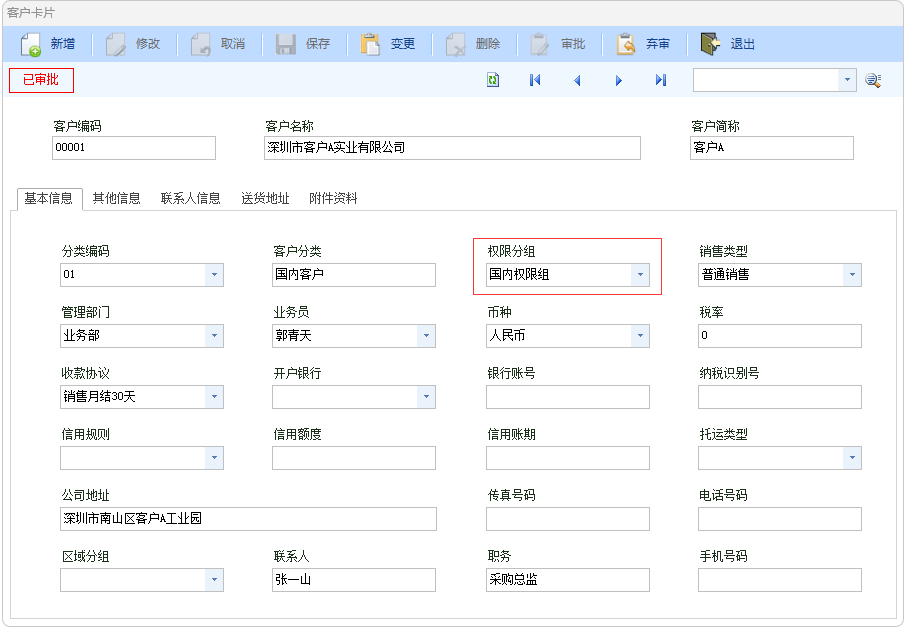
Task: Expand the 销售类型 dropdown
Action: click(852, 275)
